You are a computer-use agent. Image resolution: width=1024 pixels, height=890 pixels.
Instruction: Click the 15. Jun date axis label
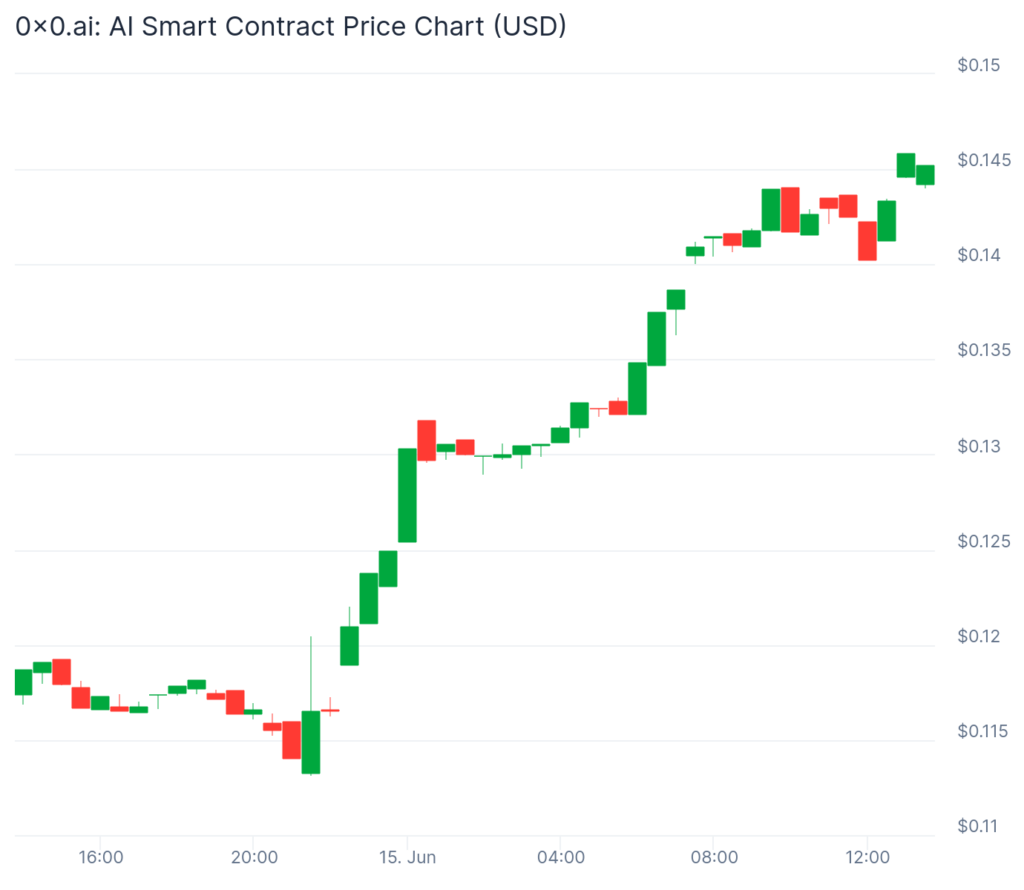click(x=407, y=858)
